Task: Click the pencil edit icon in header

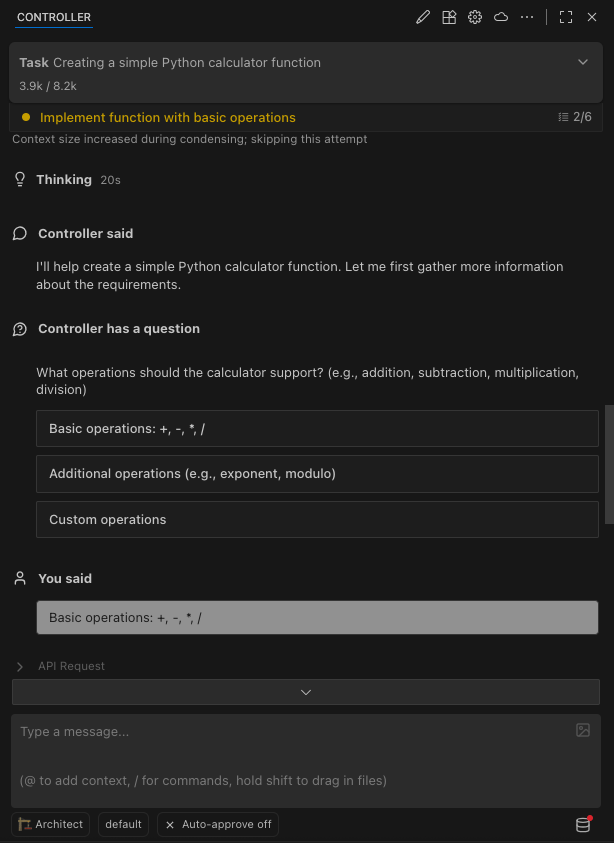Action: tap(423, 17)
